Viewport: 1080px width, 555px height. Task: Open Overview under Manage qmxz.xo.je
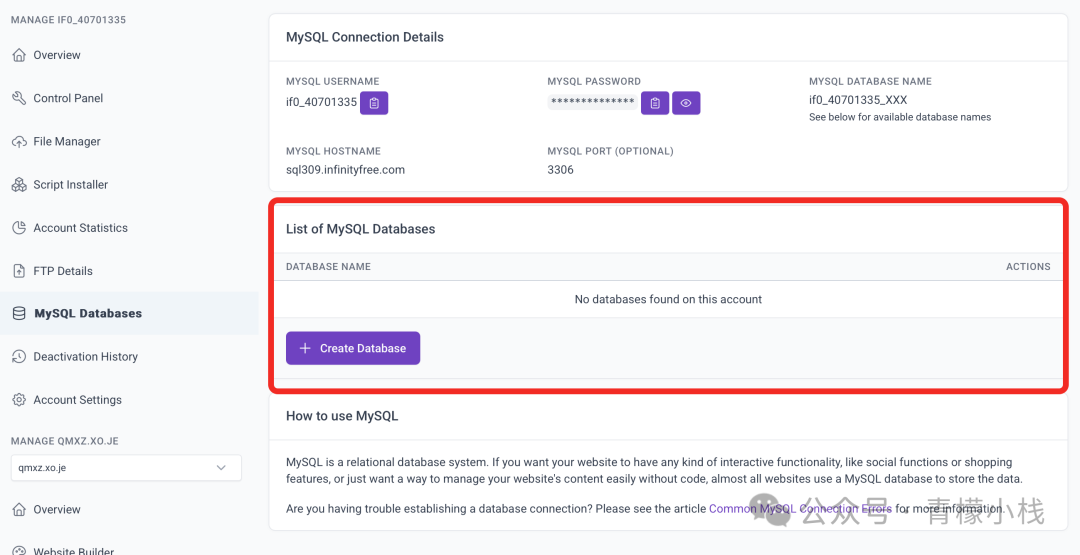[x=57, y=510]
